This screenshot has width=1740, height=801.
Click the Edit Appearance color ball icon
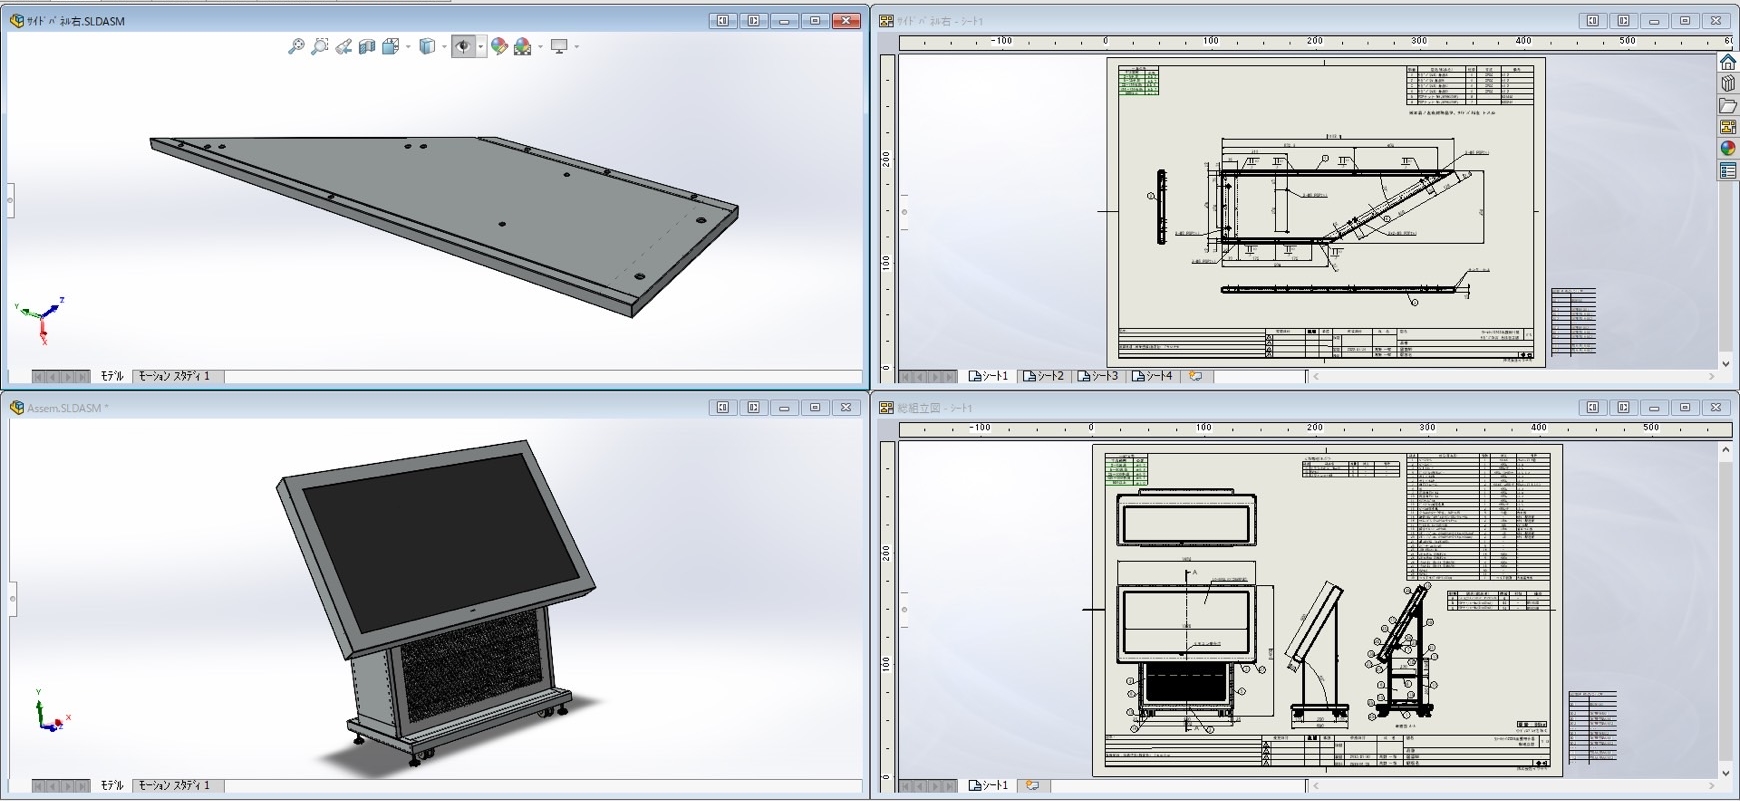(499, 46)
